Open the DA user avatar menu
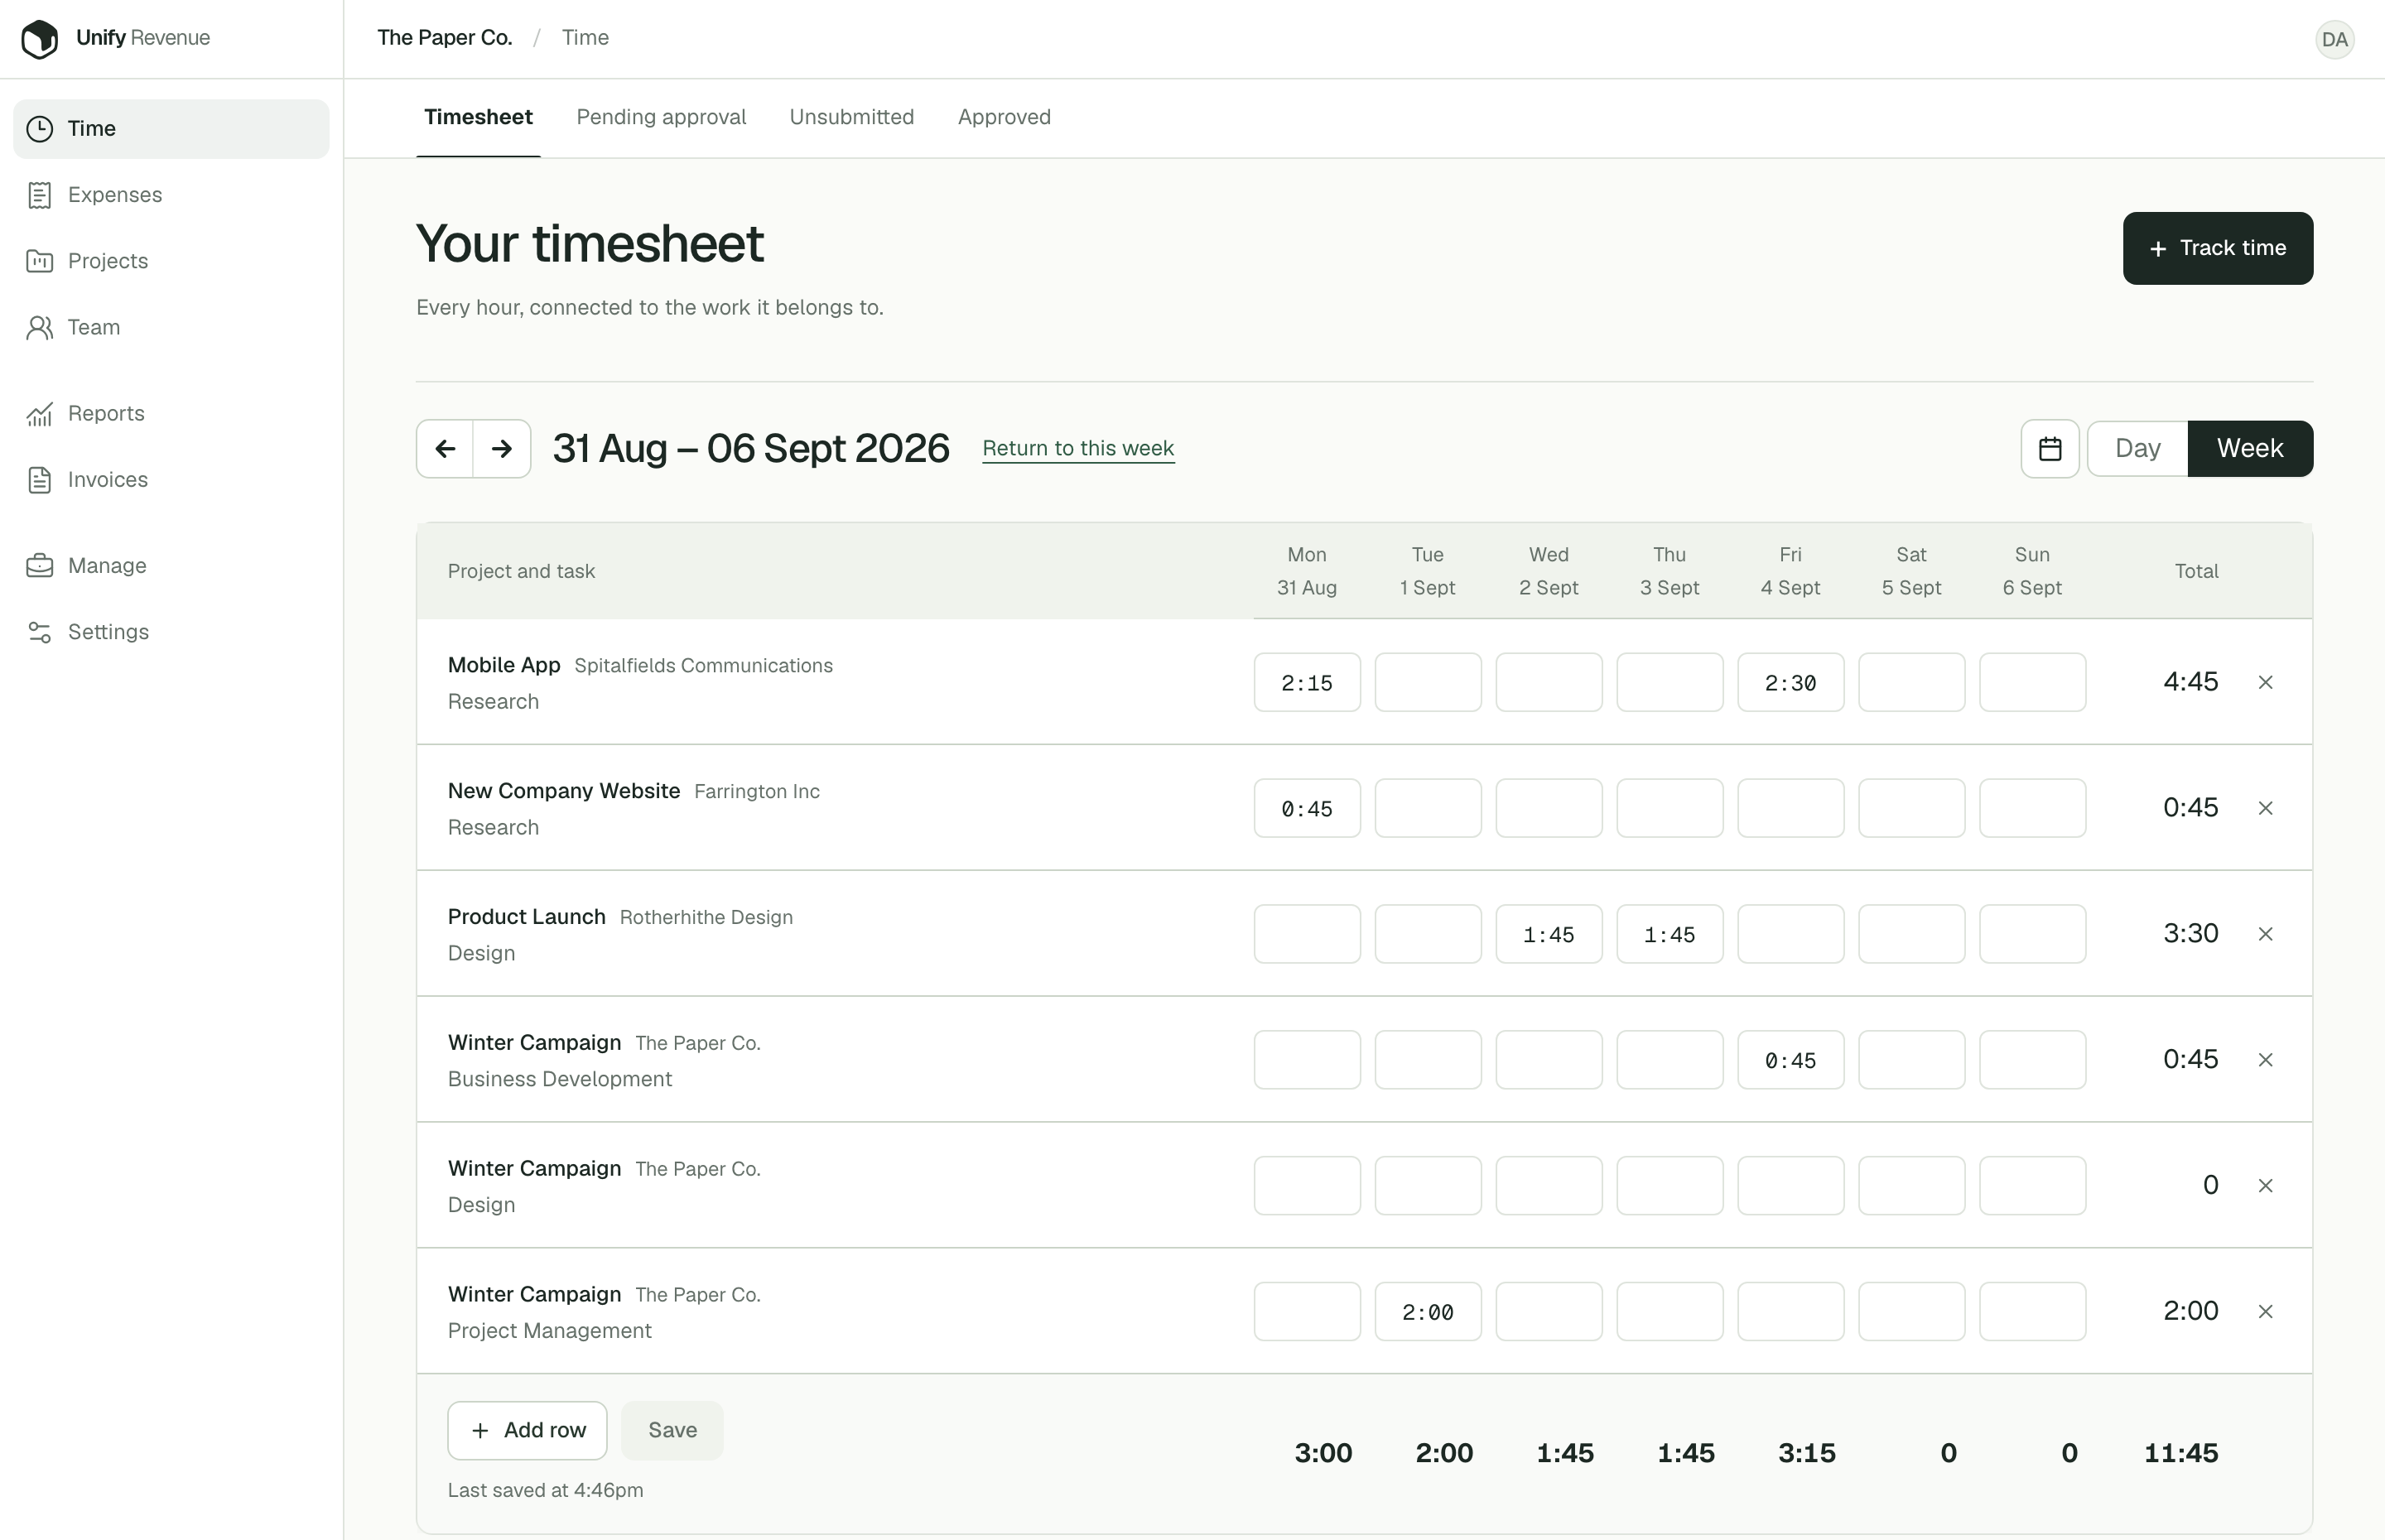The image size is (2385, 1540). tap(2334, 39)
